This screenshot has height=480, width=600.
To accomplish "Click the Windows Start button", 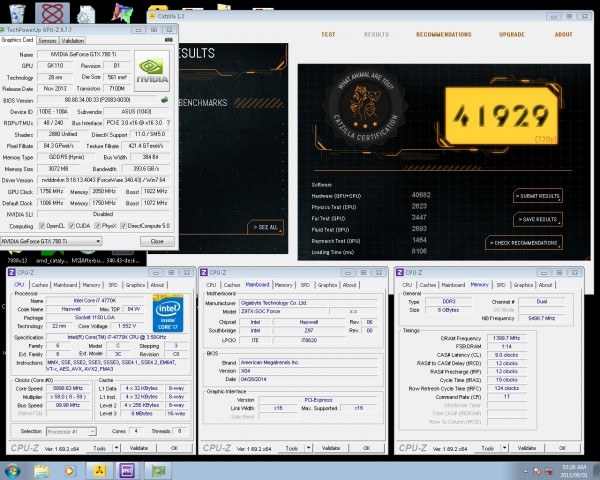I will [13, 470].
